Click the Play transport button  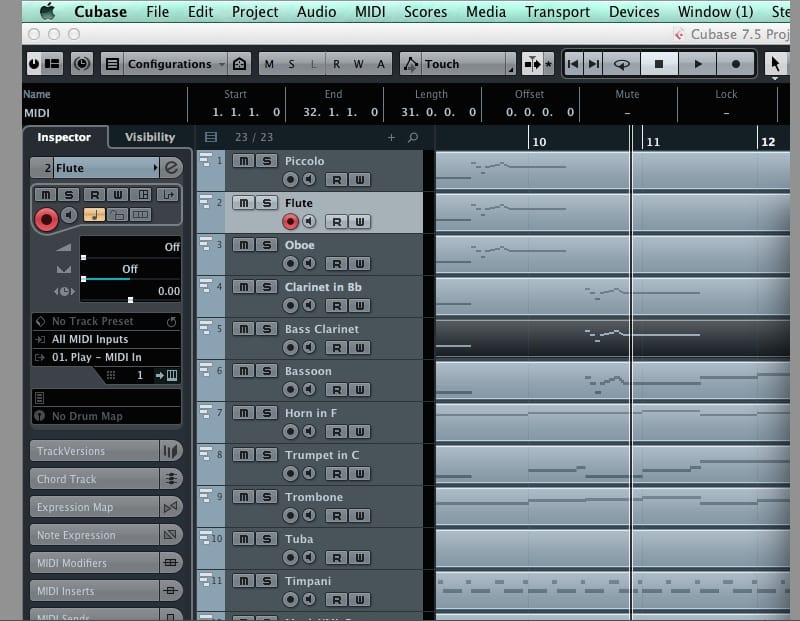click(x=697, y=64)
